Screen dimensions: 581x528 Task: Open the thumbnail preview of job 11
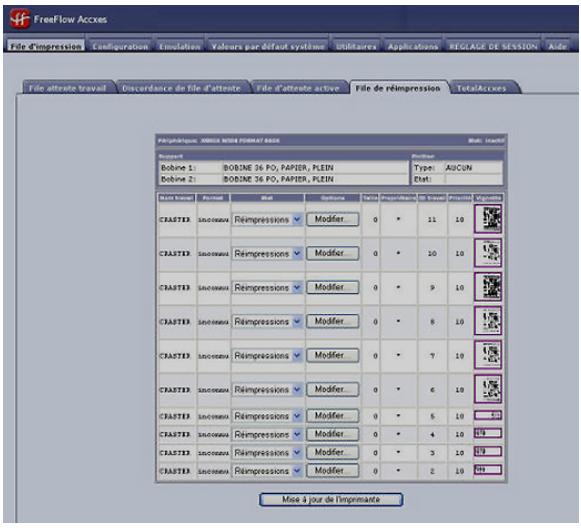click(x=488, y=219)
